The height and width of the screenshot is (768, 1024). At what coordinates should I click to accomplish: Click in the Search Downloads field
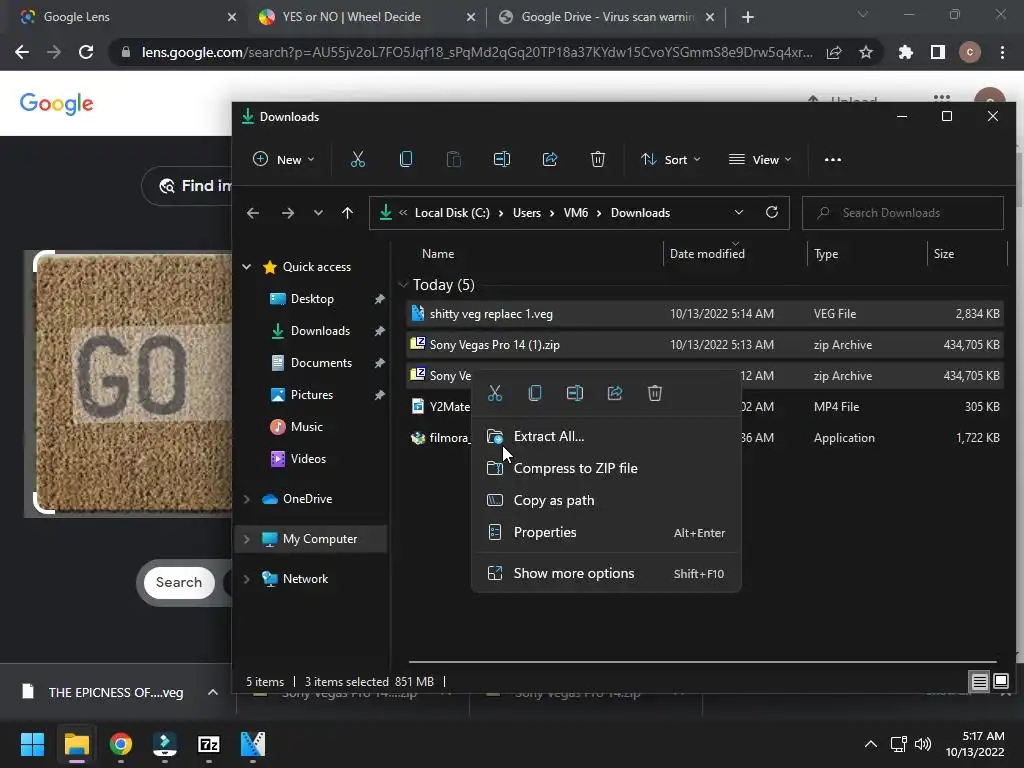903,213
